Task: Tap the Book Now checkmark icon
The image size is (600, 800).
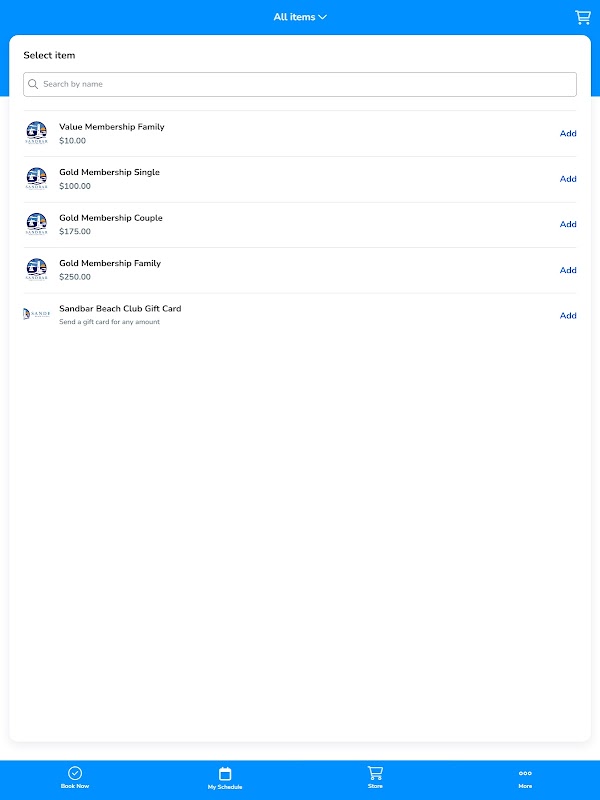Action: tap(75, 773)
